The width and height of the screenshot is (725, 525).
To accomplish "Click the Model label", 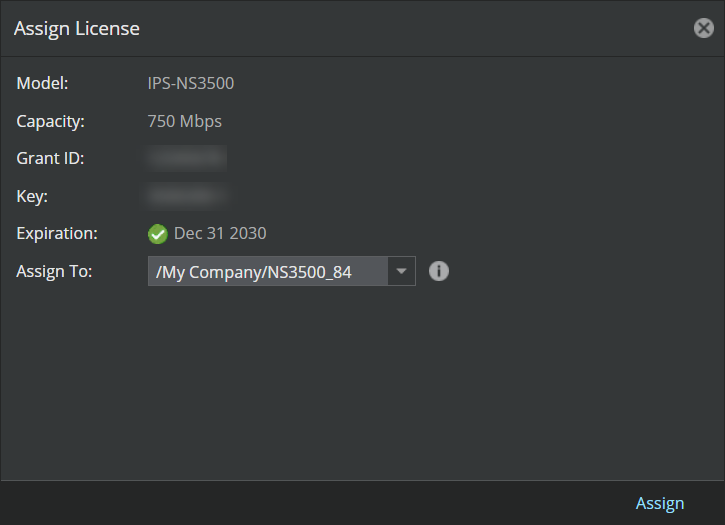I will [x=43, y=83].
